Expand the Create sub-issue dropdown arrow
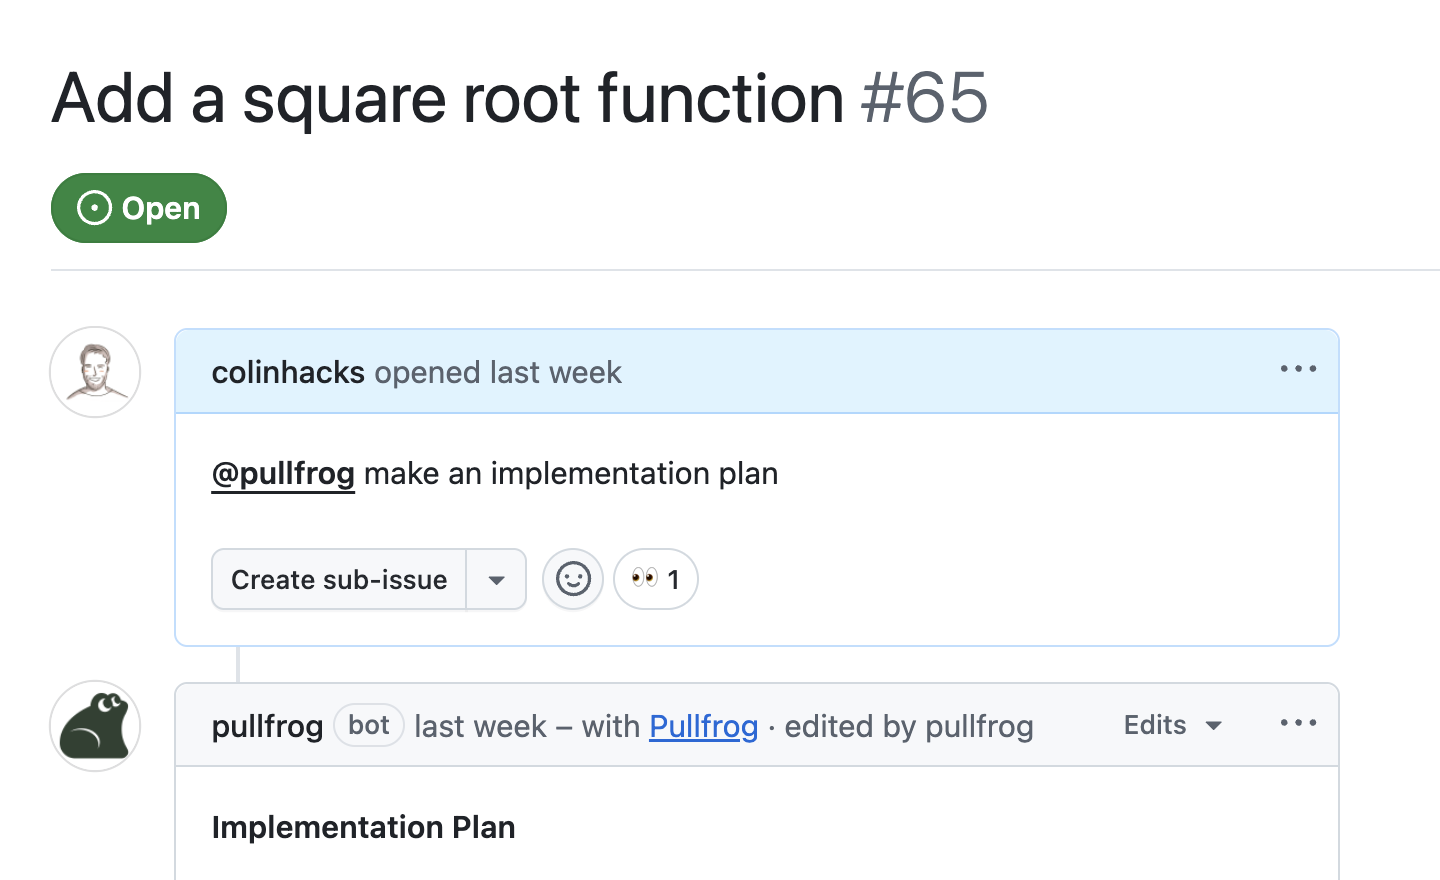1440x880 pixels. [496, 580]
